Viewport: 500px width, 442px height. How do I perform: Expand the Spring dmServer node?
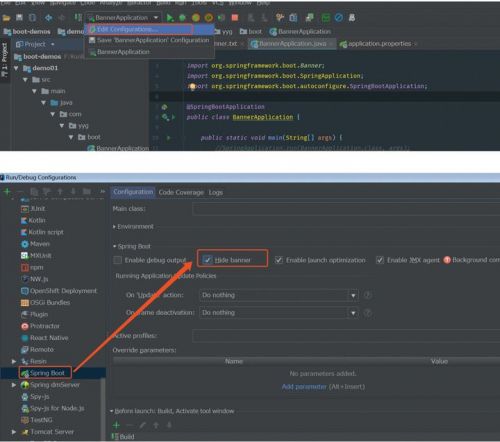pyautogui.click(x=14, y=385)
